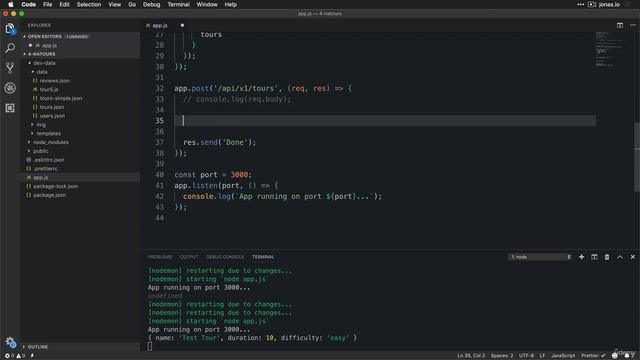Change end of line sequence LF

coord(542,356)
